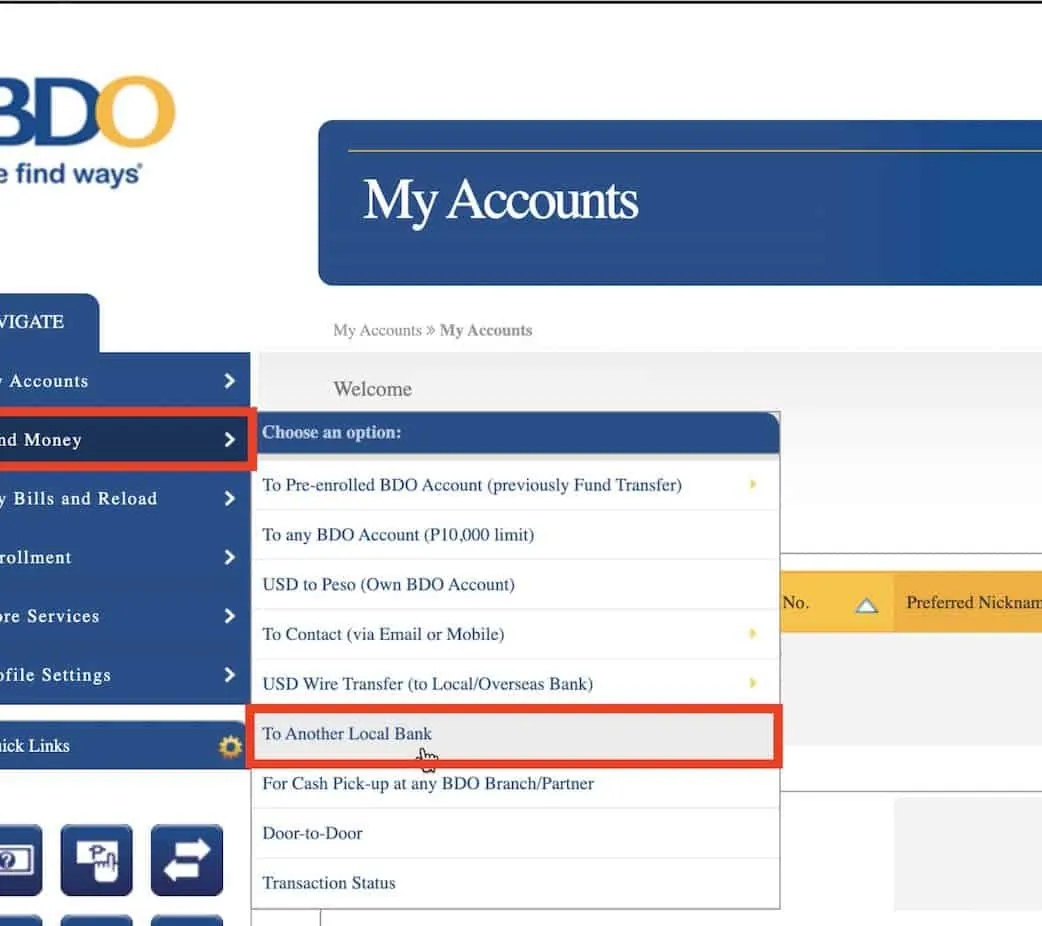Viewport: 1042px width, 926px height.
Task: Click the cash inquiry question-mark quick link icon
Action: tap(15, 859)
